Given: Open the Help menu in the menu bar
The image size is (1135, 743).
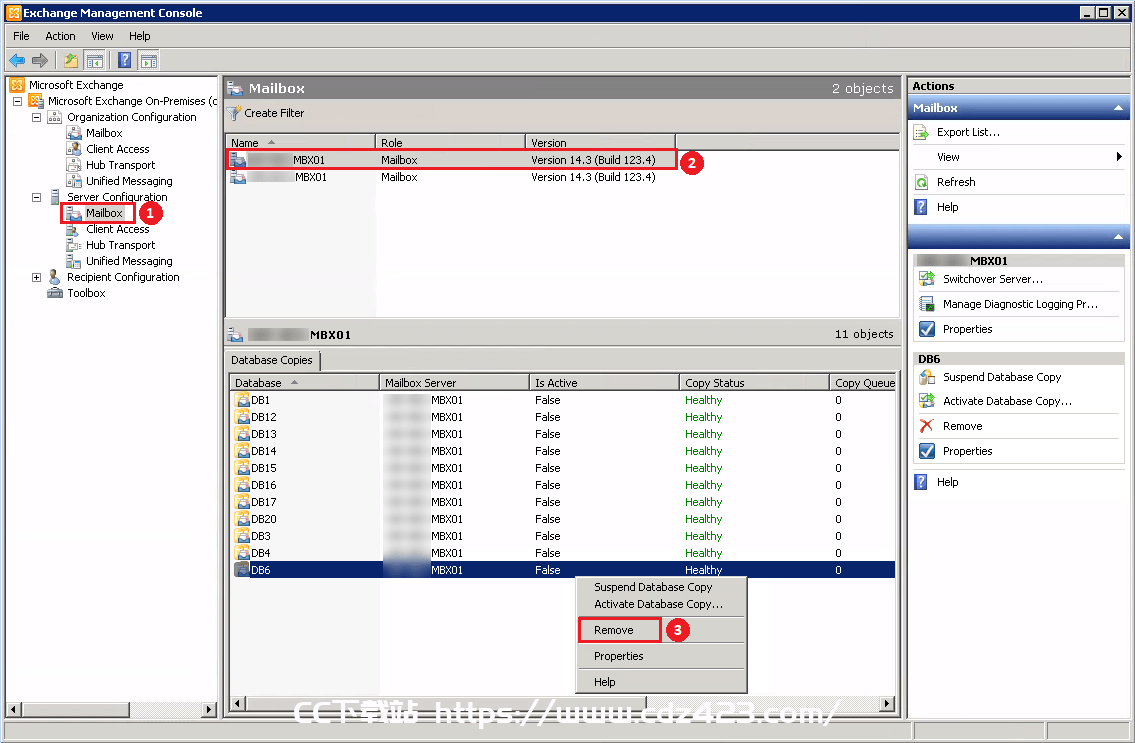Looking at the screenshot, I should [140, 36].
